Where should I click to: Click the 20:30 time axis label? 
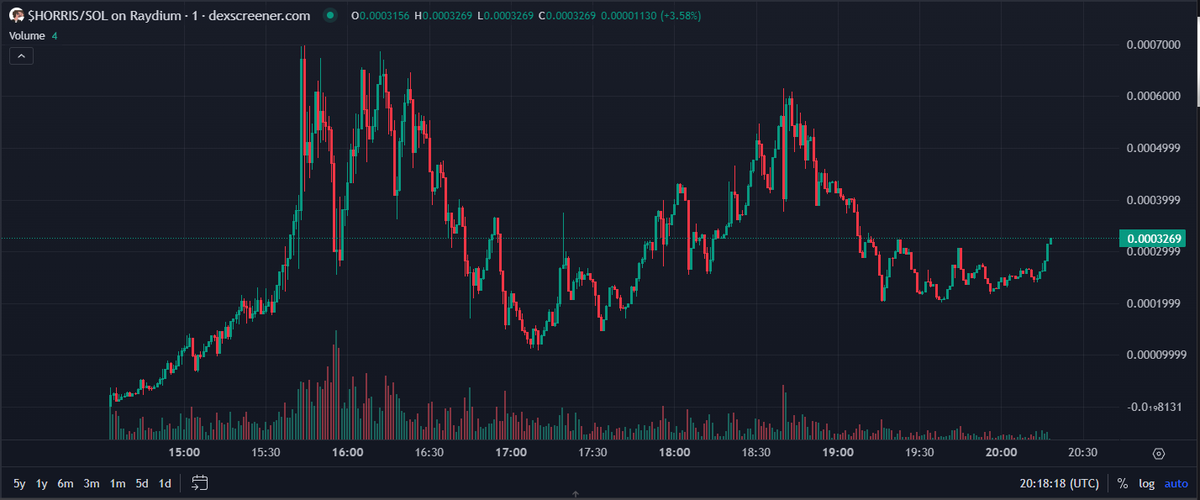tap(1083, 453)
